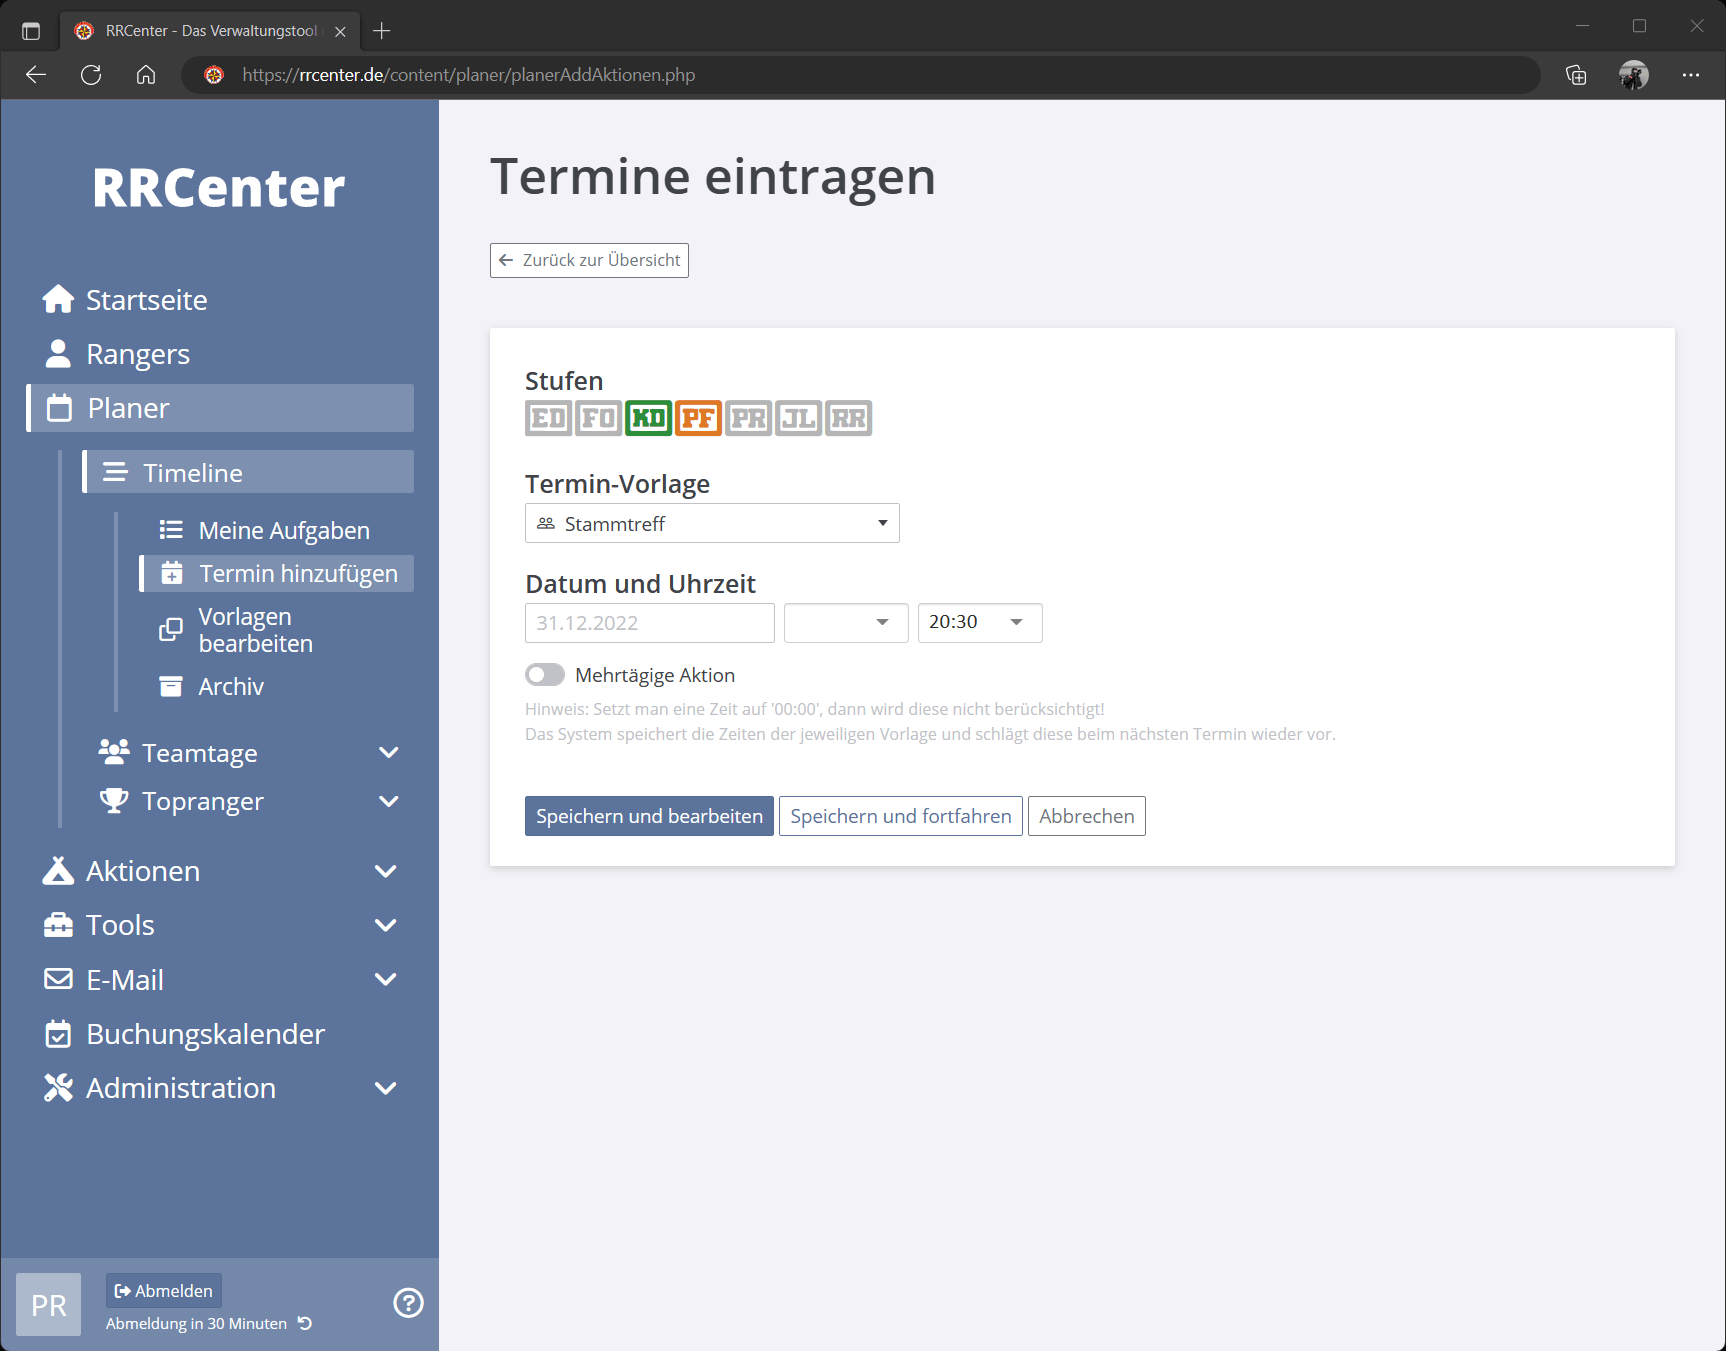
Task: Toggle the grey ED Stufen badge
Action: tap(548, 418)
